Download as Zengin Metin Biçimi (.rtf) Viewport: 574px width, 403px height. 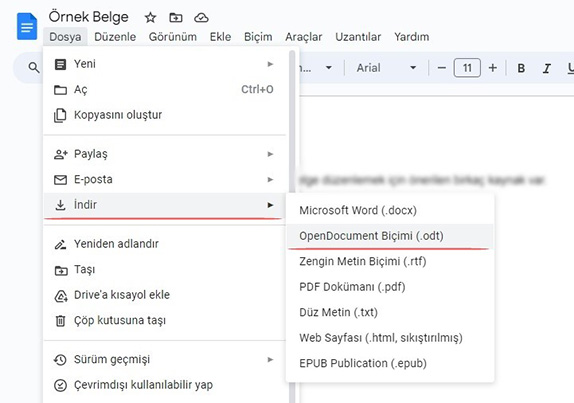pos(390,262)
